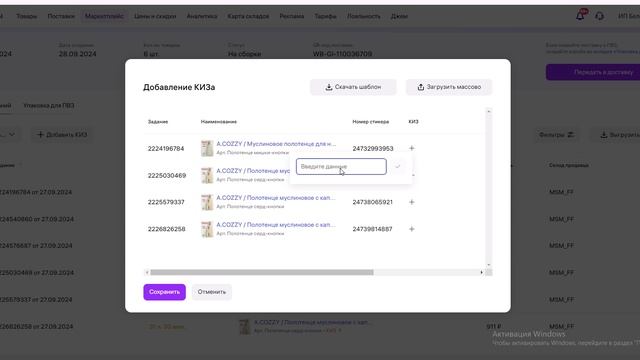Image resolution: width=640 pixels, height=360 pixels.
Task: Select task number 2225030469
Action: (167, 176)
